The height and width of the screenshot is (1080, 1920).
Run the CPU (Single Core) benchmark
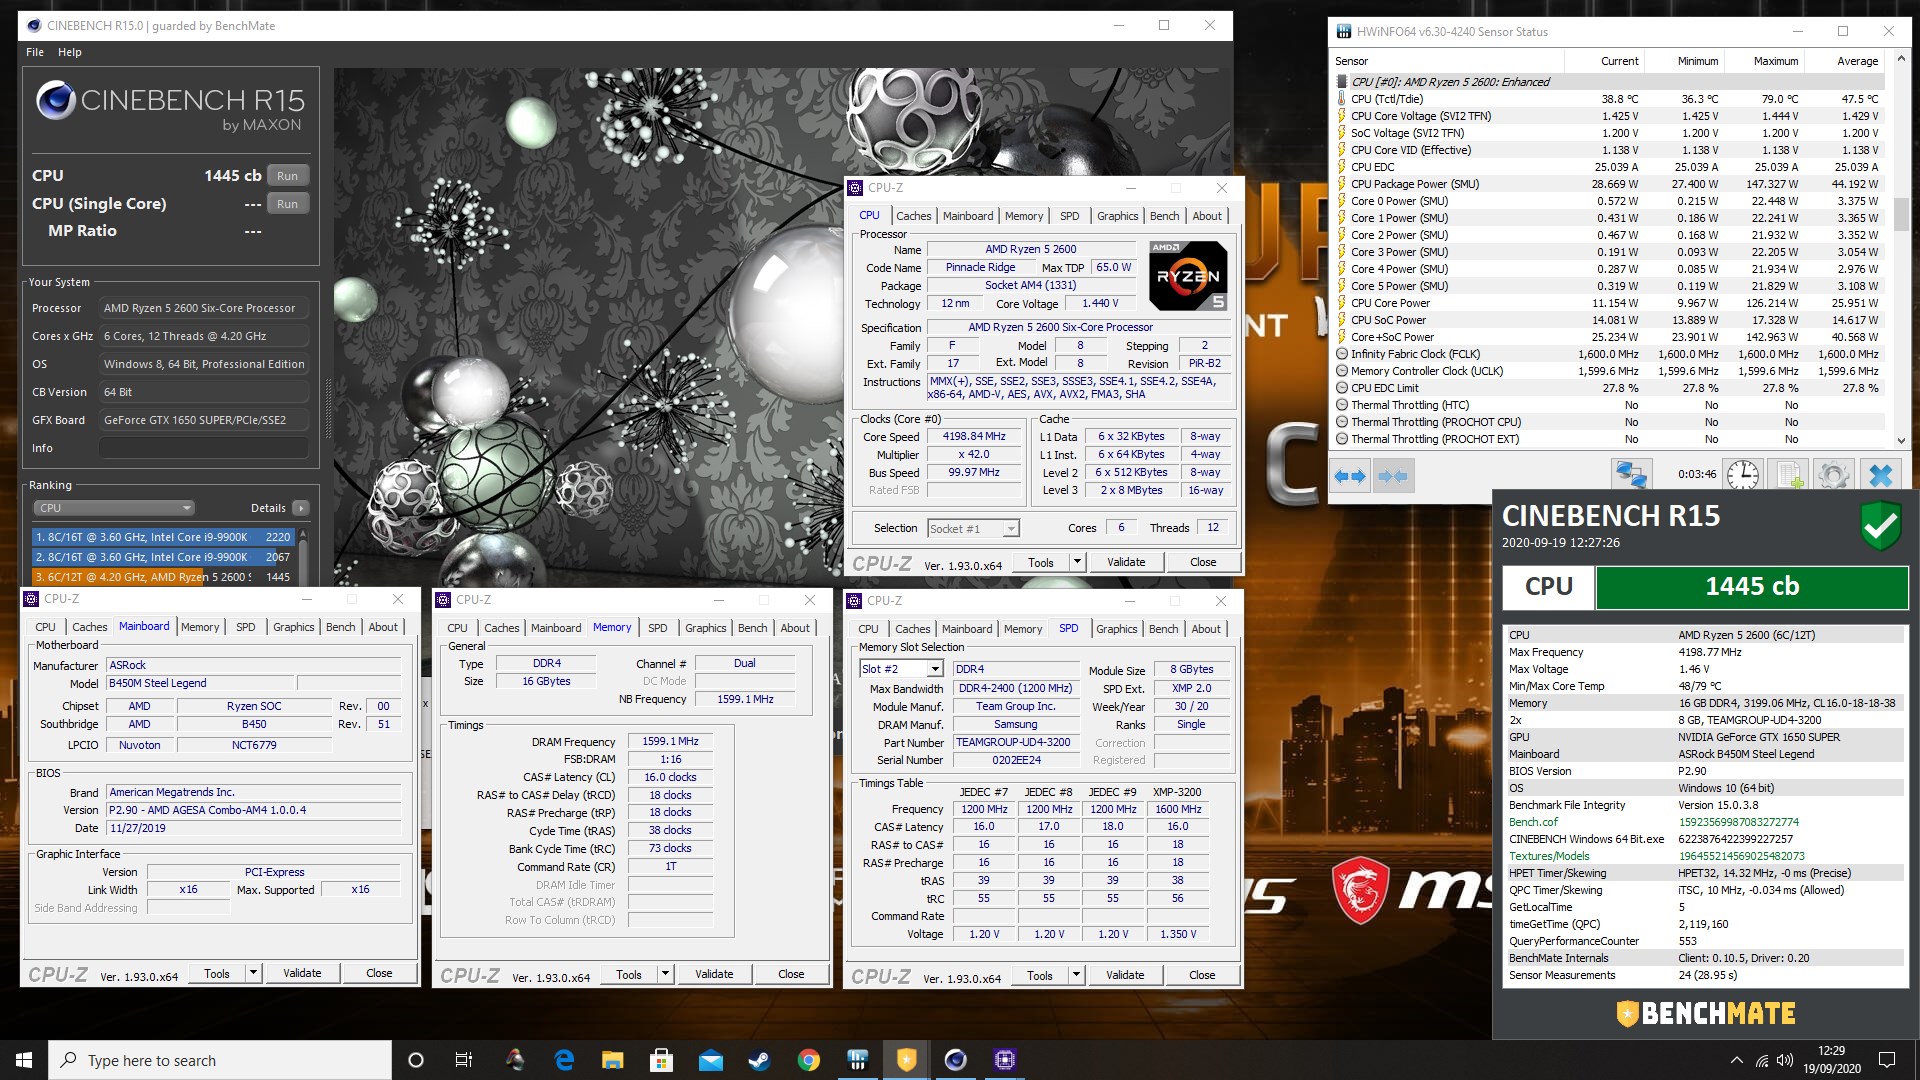(287, 204)
